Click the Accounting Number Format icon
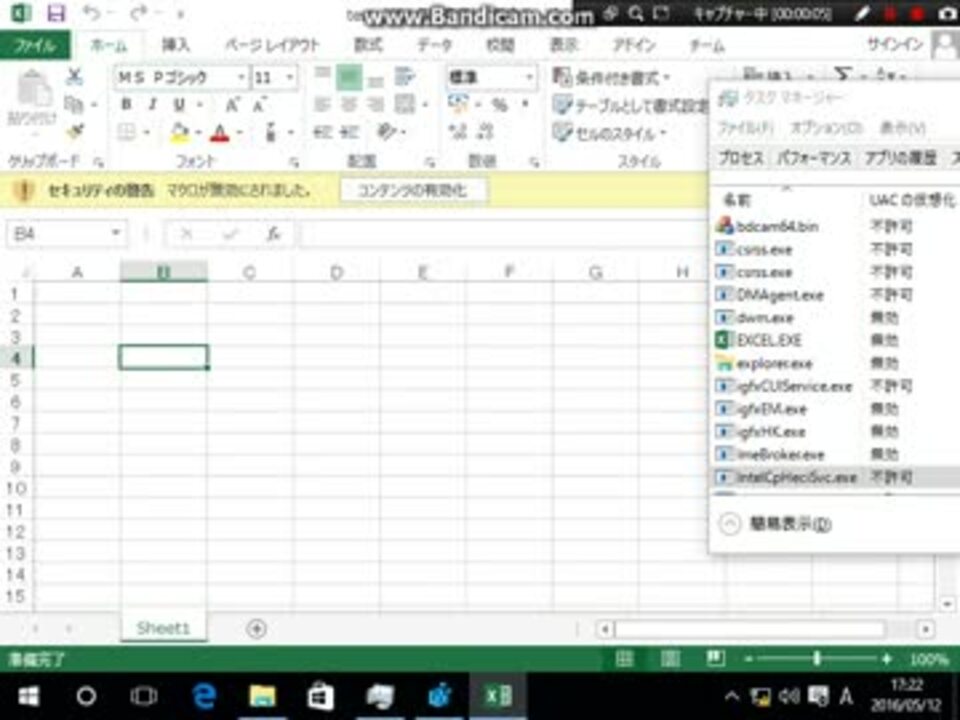Image resolution: width=960 pixels, height=720 pixels. (458, 104)
